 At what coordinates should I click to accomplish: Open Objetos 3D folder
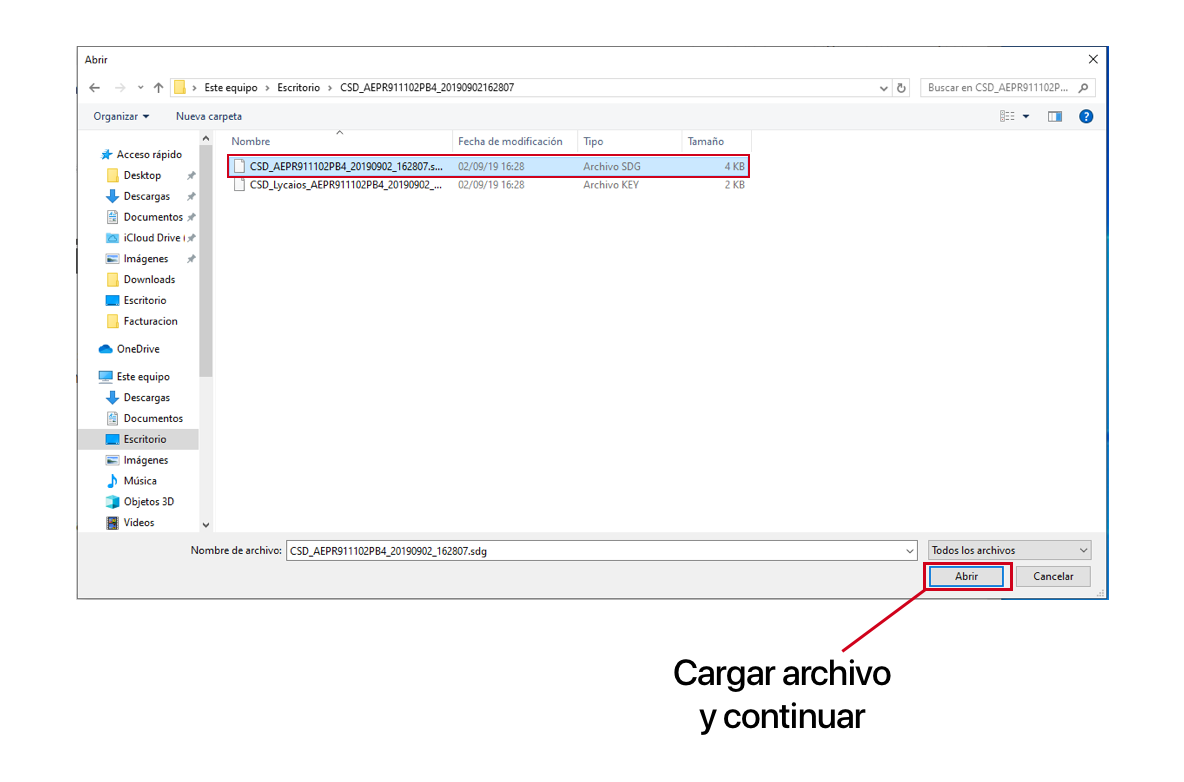pyautogui.click(x=149, y=502)
